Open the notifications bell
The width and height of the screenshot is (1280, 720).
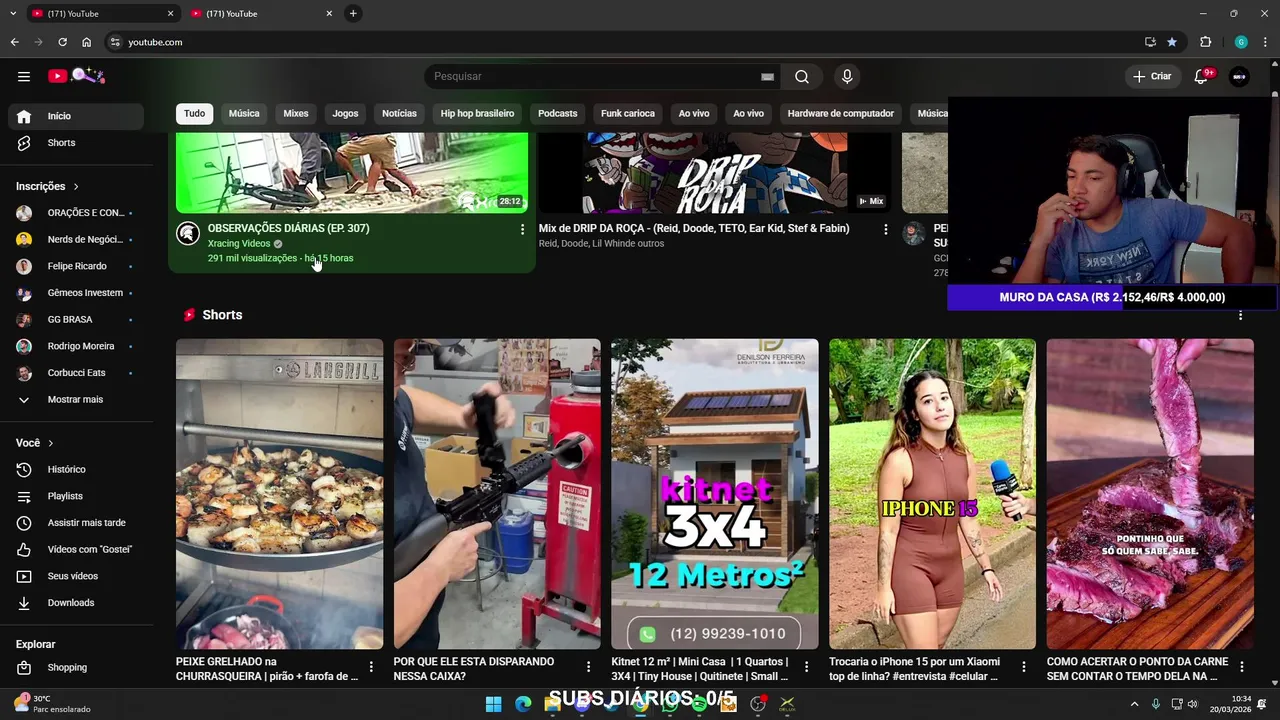tap(1202, 76)
